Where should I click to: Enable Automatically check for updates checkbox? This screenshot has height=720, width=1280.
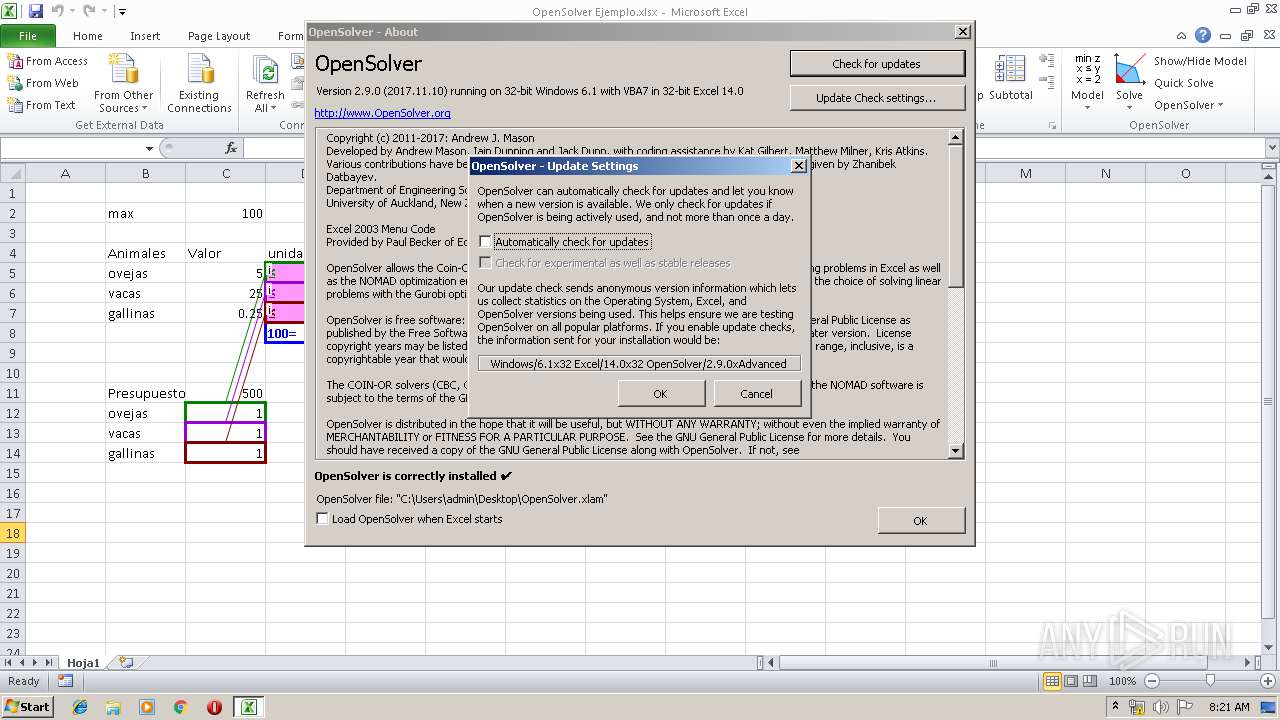click(486, 242)
